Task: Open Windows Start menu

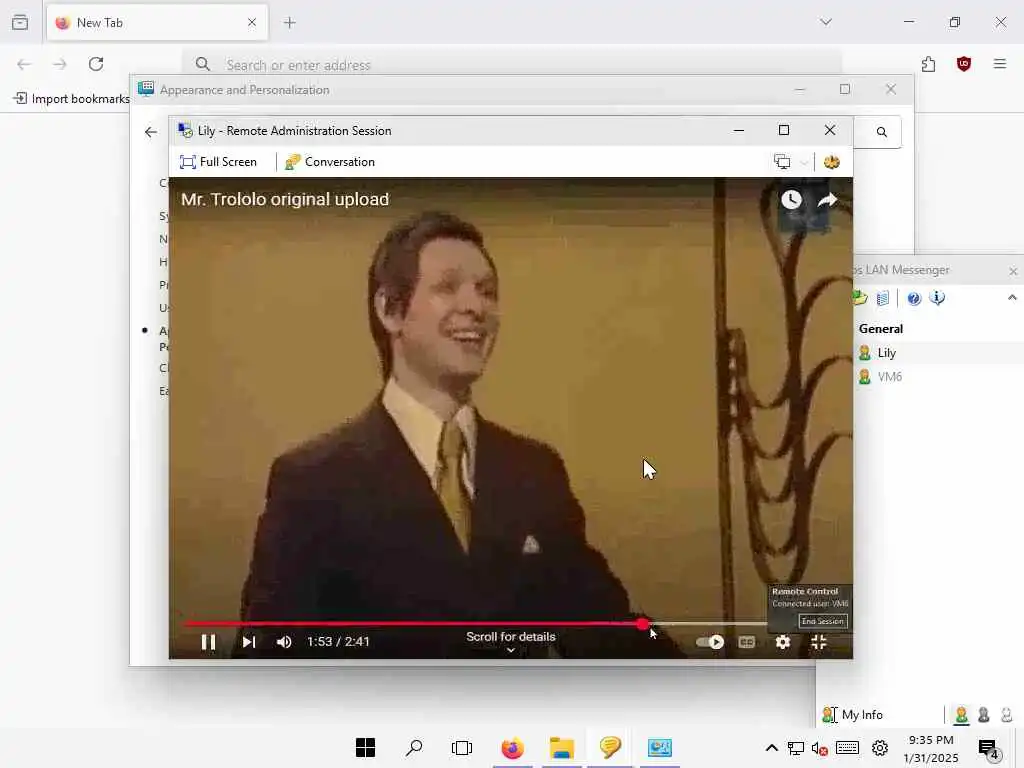Action: 365,748
